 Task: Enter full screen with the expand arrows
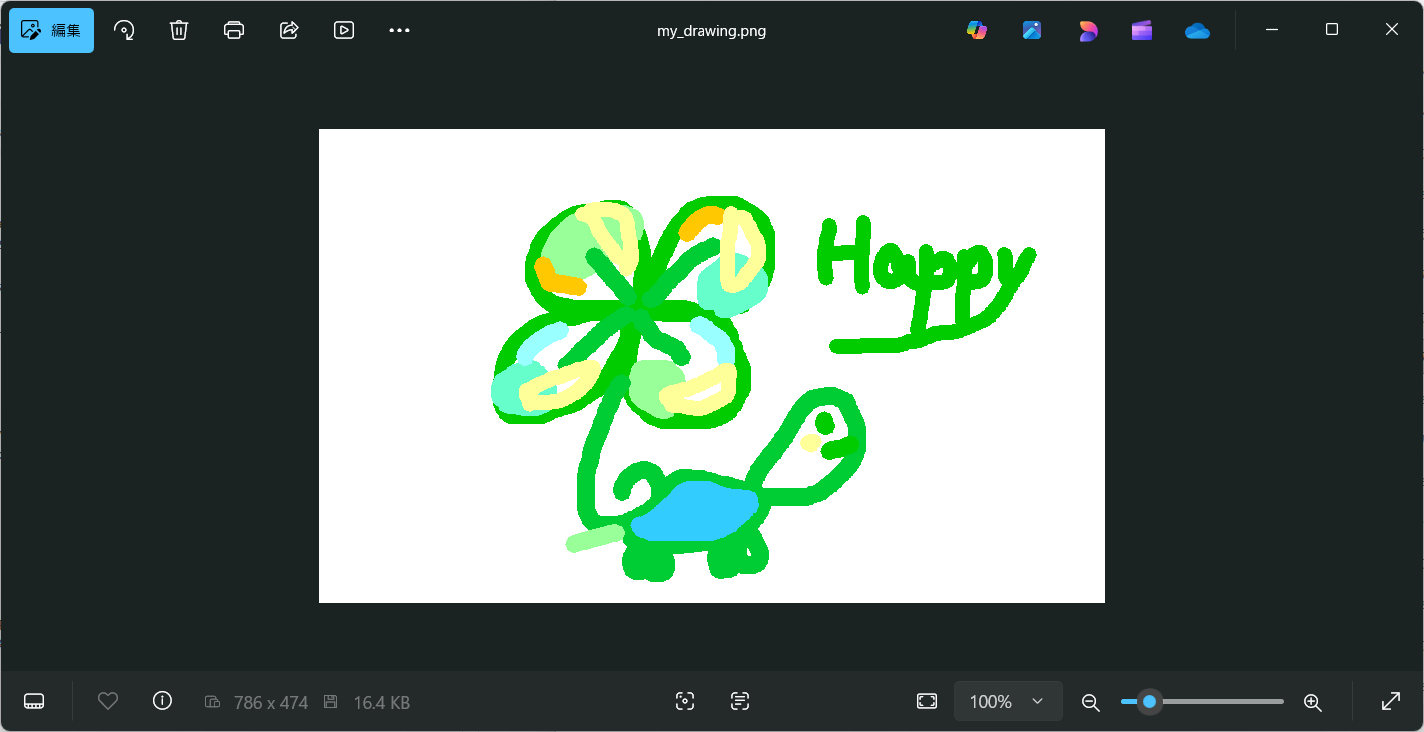pyautogui.click(x=1390, y=701)
